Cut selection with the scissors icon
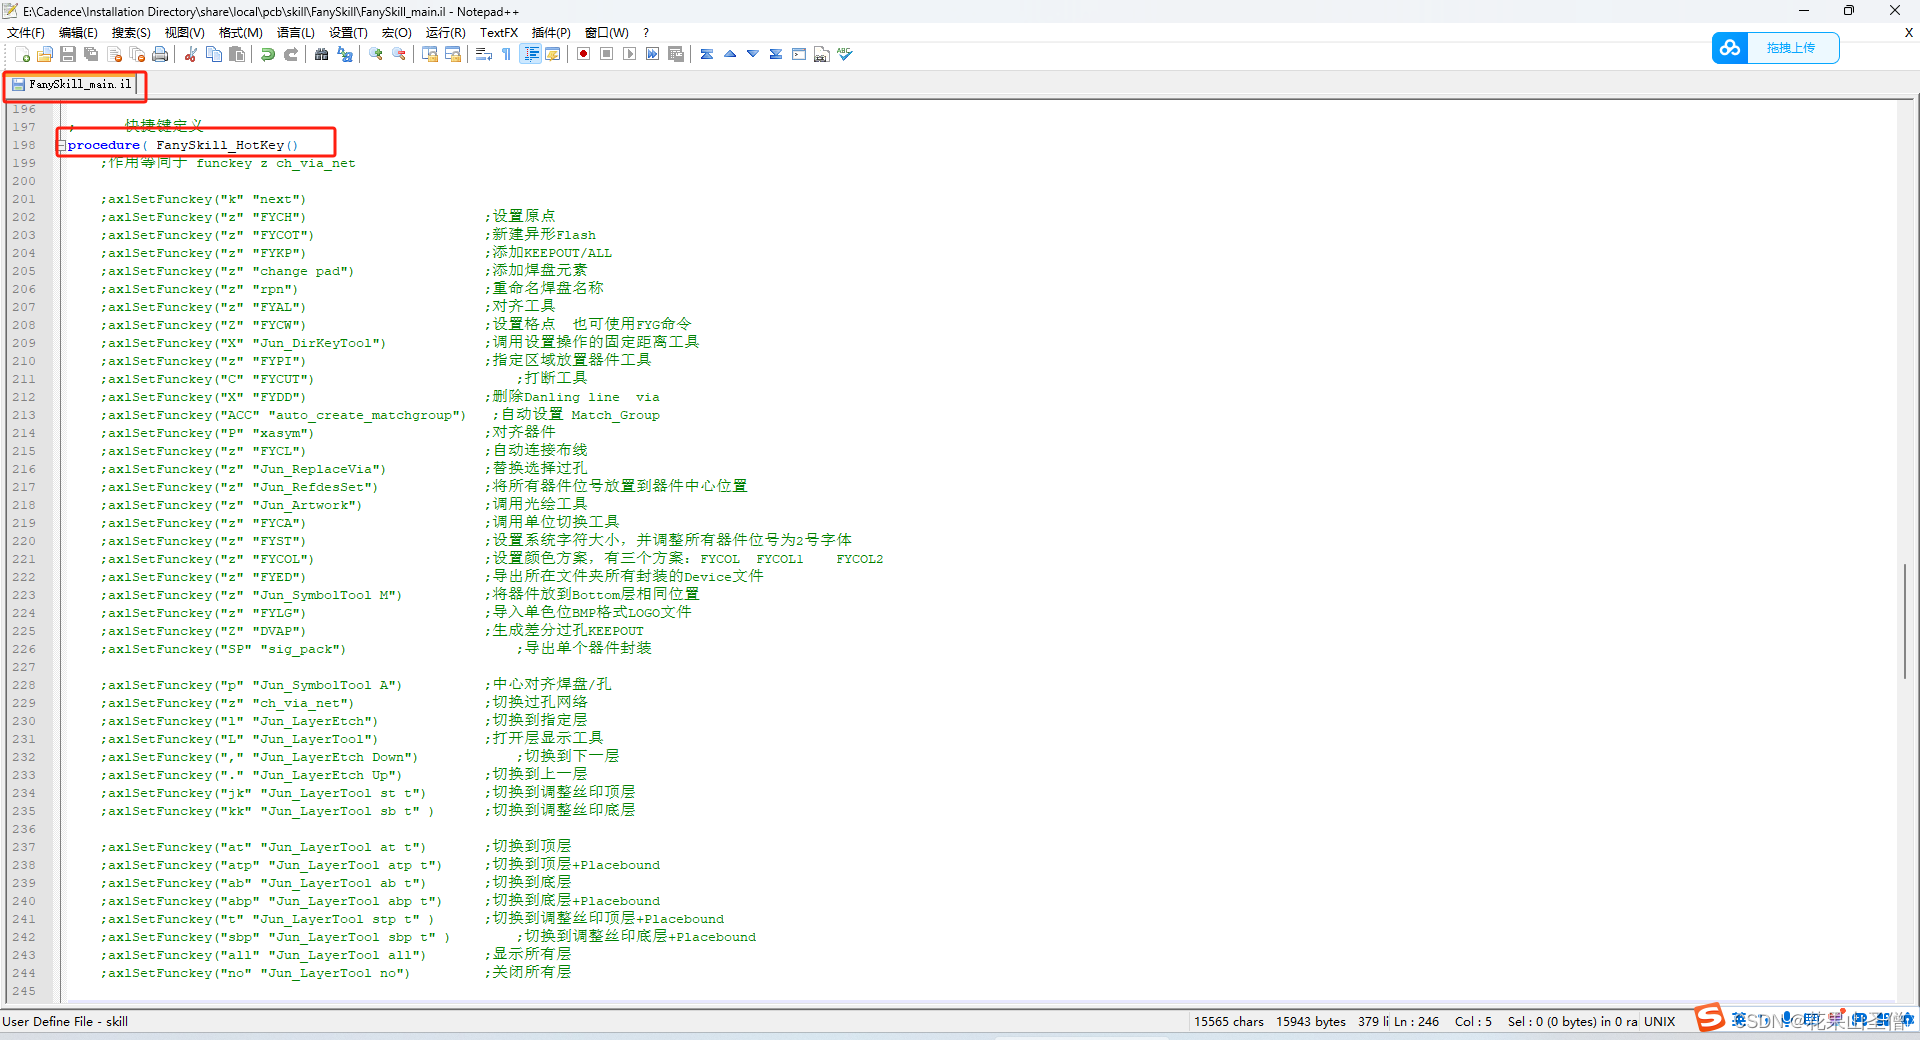The width and height of the screenshot is (1920, 1040). [x=190, y=54]
